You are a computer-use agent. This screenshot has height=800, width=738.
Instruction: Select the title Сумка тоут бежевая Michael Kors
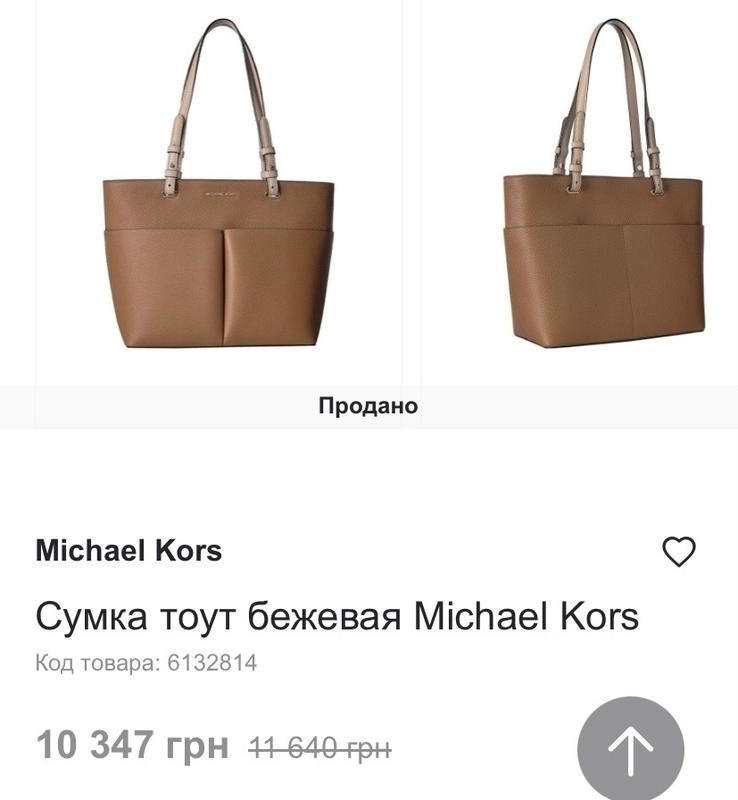pos(337,616)
